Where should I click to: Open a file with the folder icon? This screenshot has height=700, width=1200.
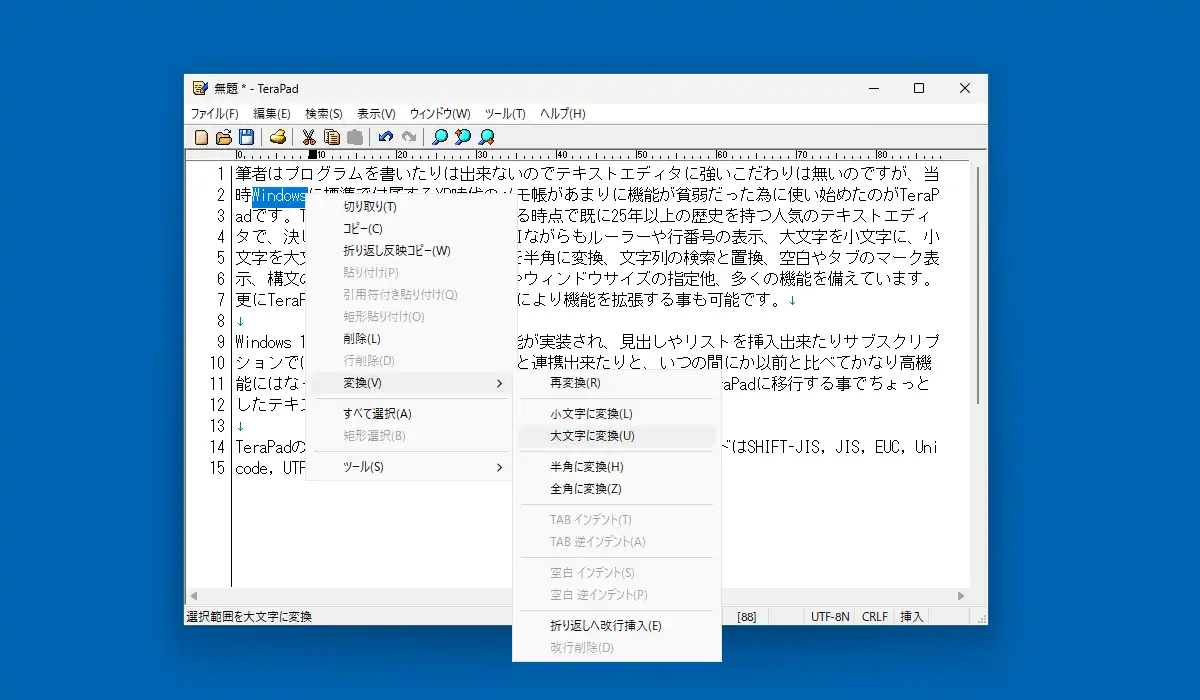click(x=224, y=137)
